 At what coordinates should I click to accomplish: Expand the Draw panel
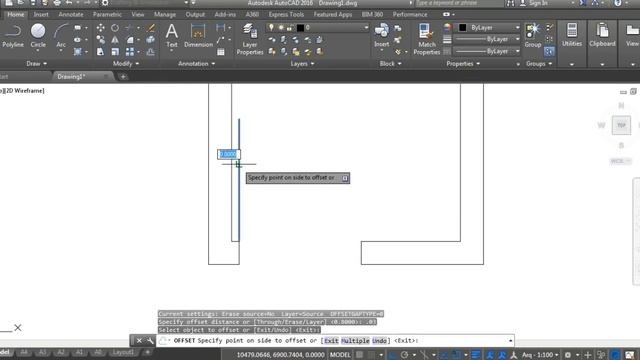coord(36,64)
